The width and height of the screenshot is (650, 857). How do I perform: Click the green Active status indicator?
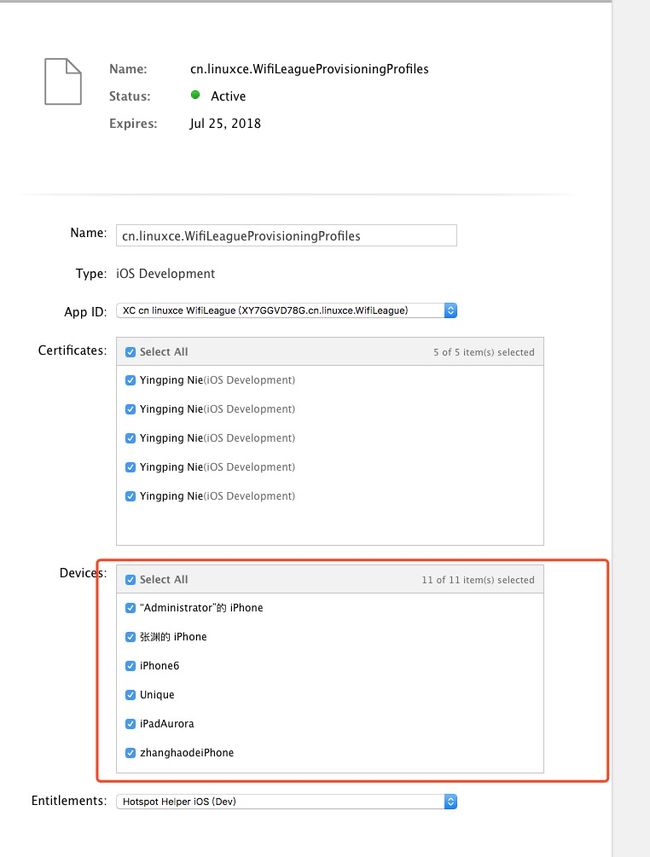tap(195, 95)
